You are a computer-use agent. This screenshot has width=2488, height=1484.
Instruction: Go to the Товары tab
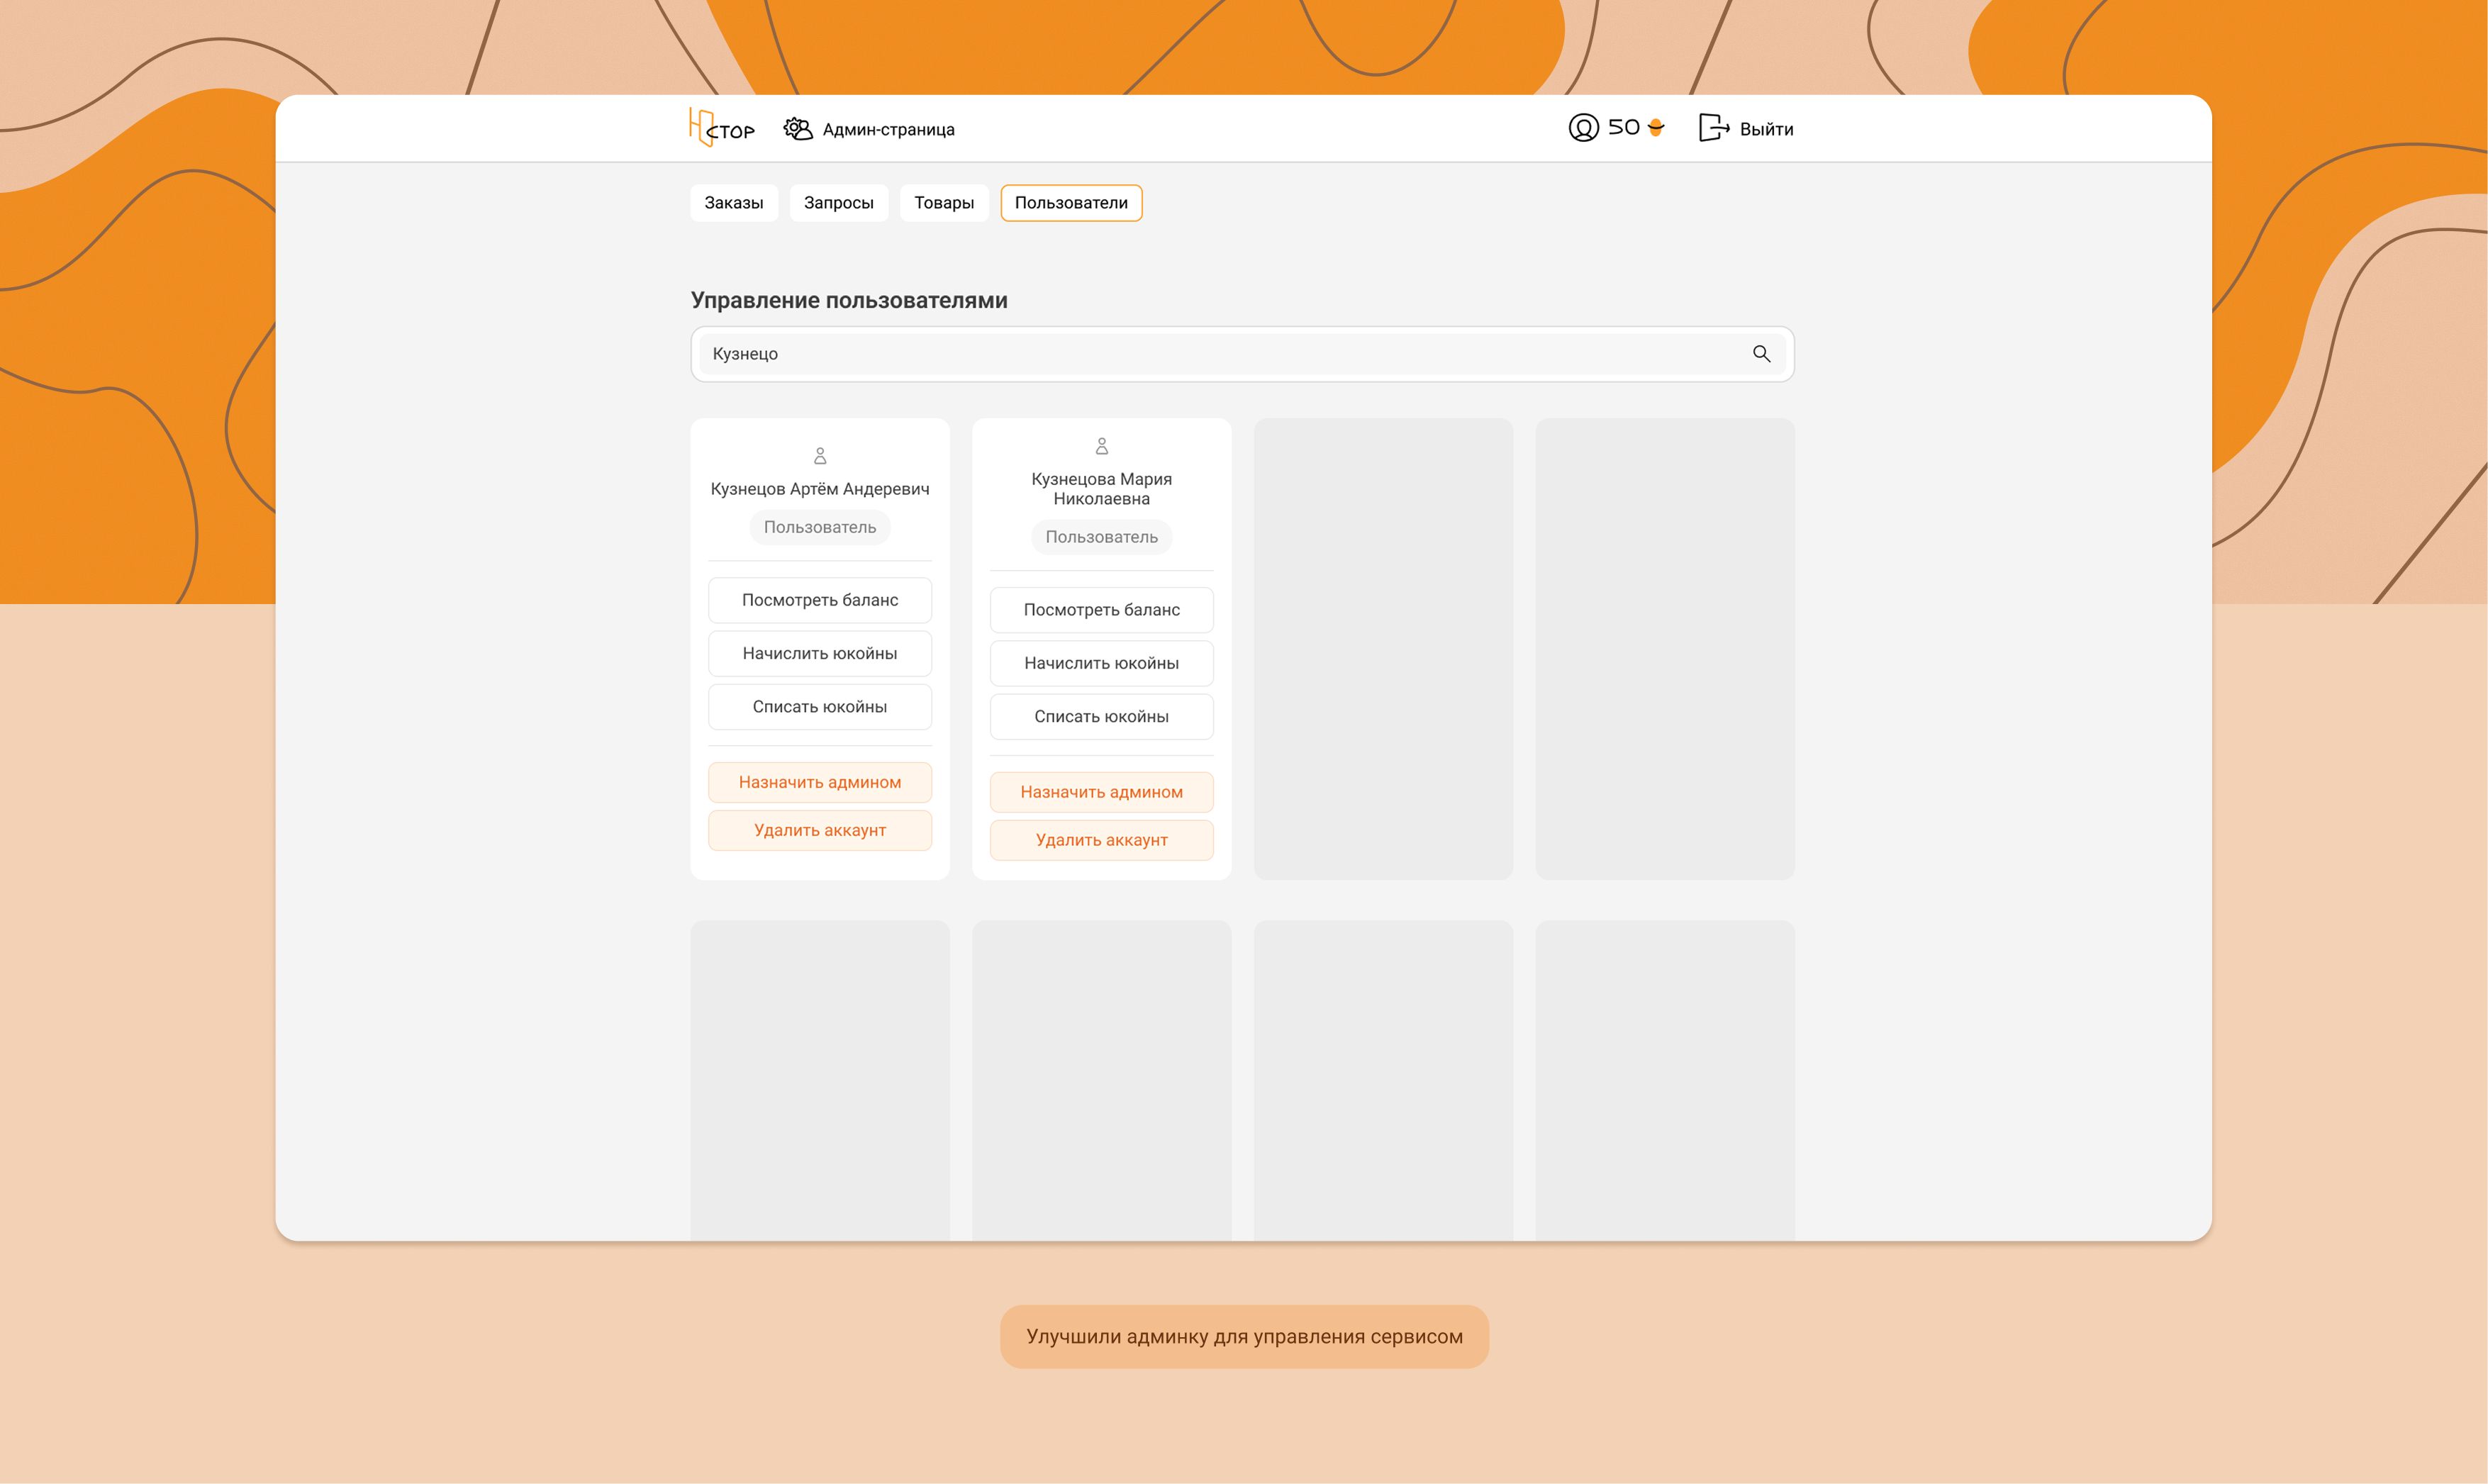[943, 203]
